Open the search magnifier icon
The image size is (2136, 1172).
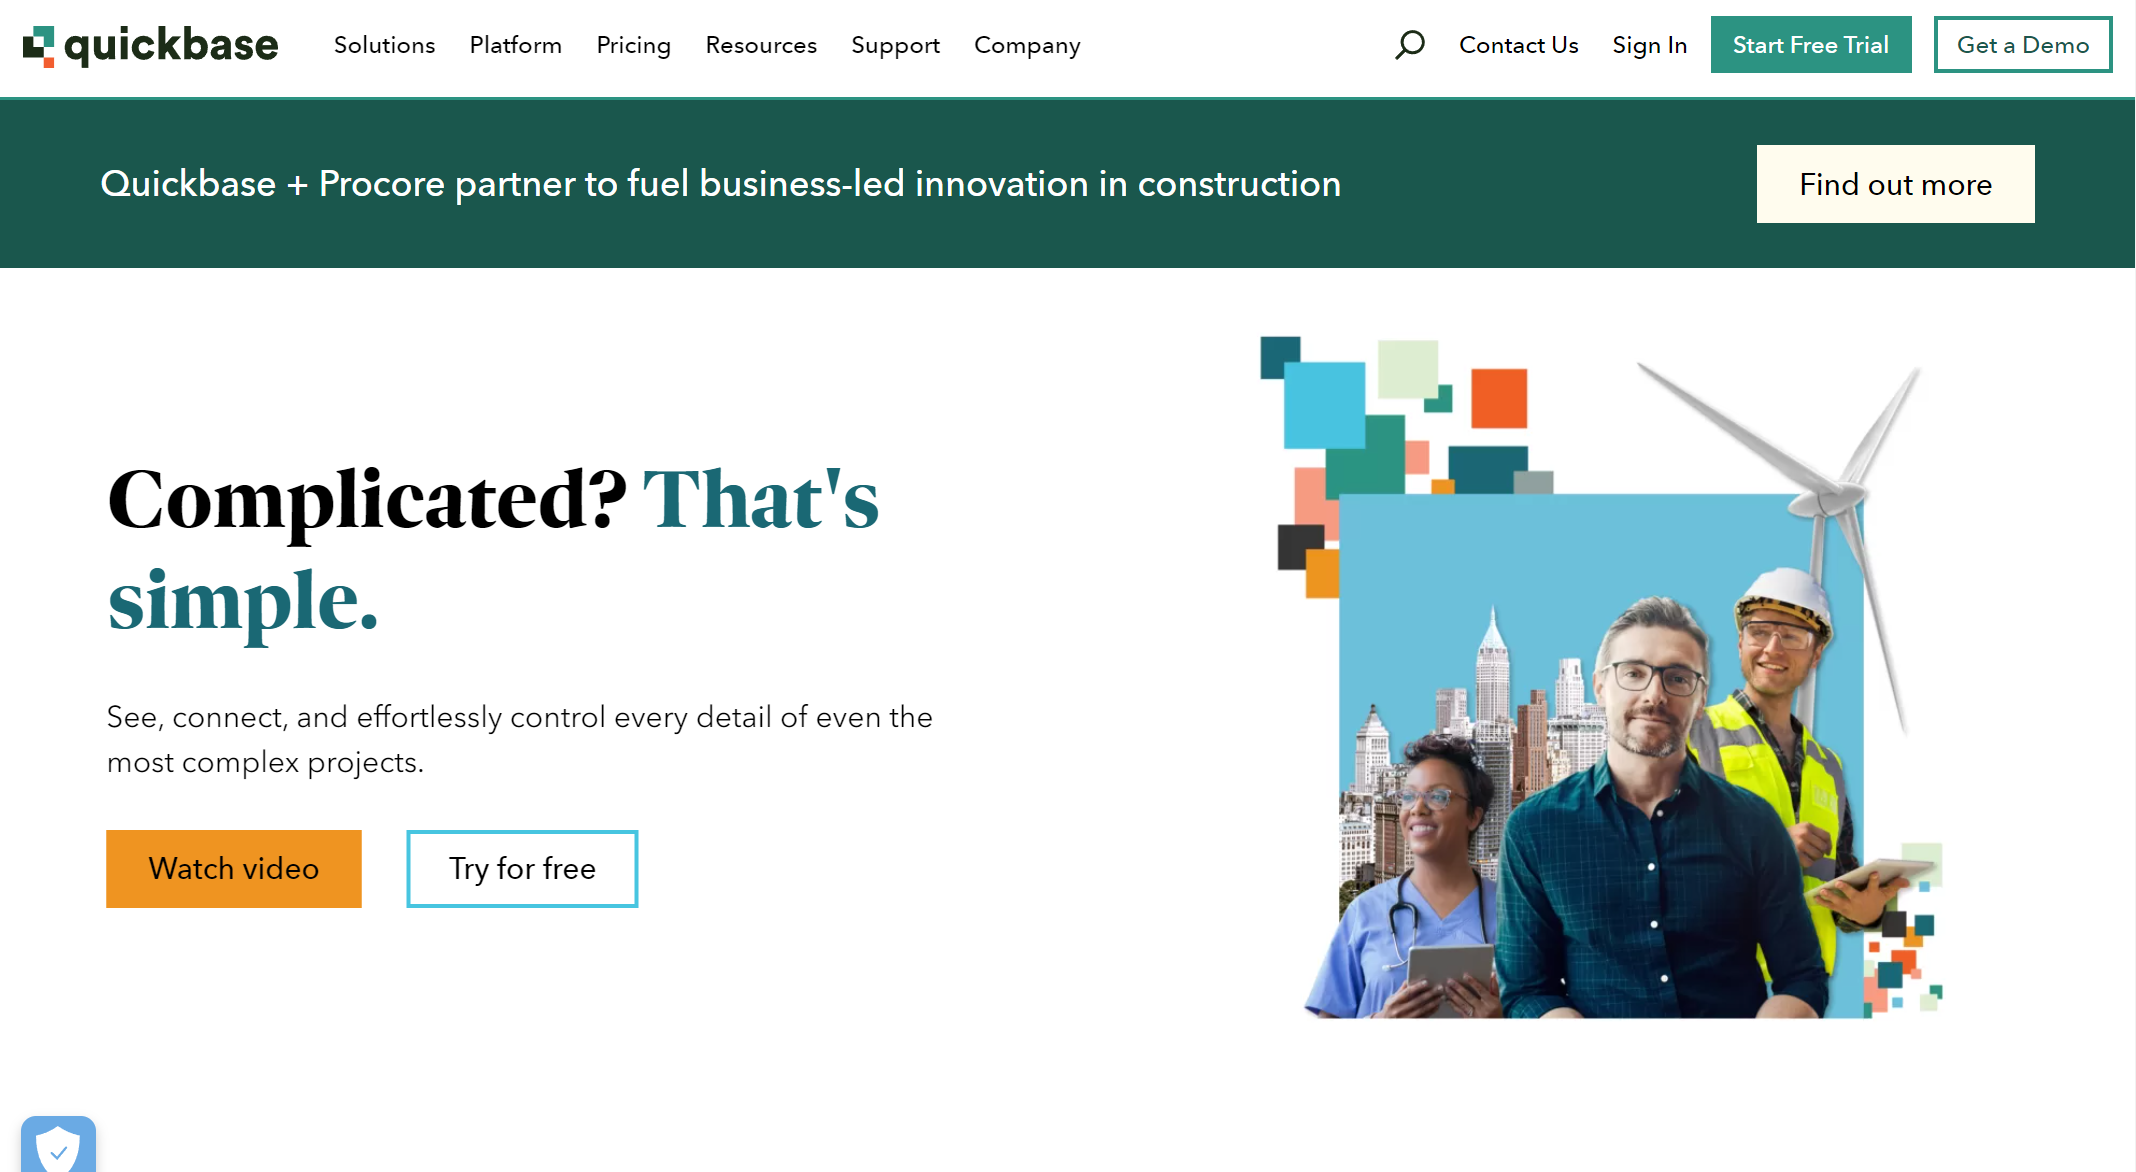1410,45
